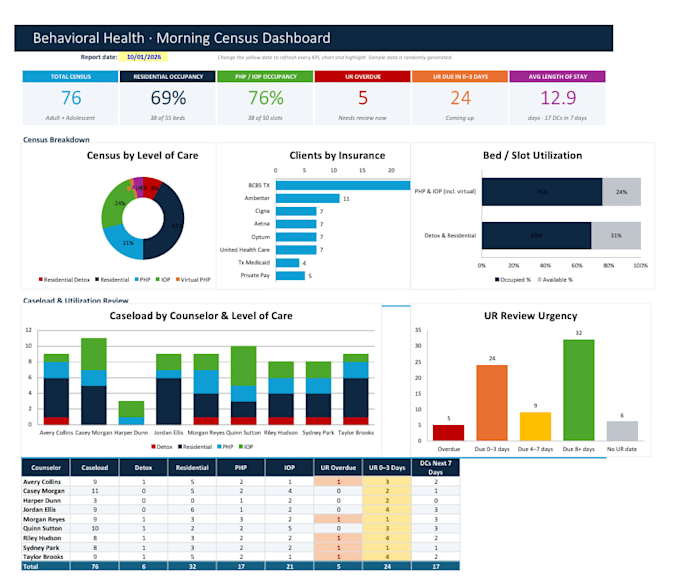The height and width of the screenshot is (583, 680).
Task: Click Jordan Ellis's stacked caseload bar
Action: click(x=168, y=389)
